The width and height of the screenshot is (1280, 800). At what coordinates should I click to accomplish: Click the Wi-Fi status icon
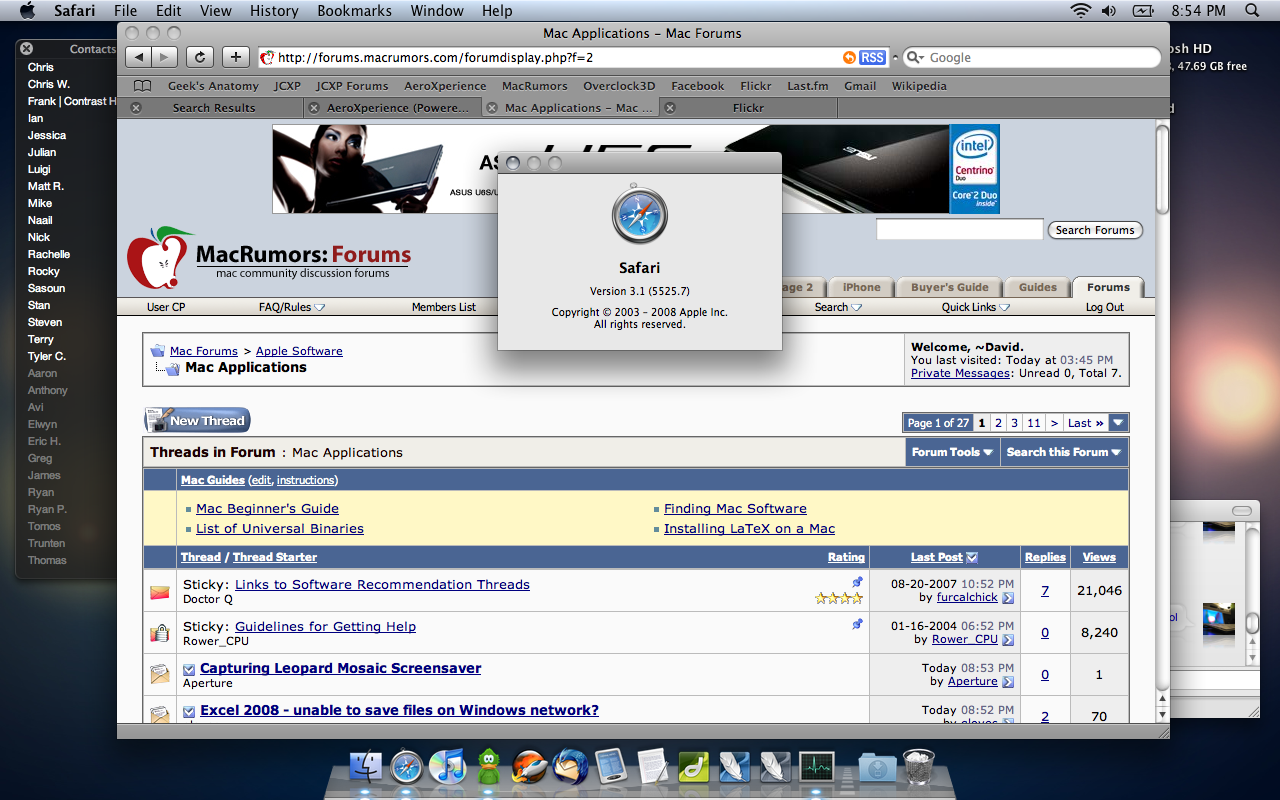click(1080, 11)
